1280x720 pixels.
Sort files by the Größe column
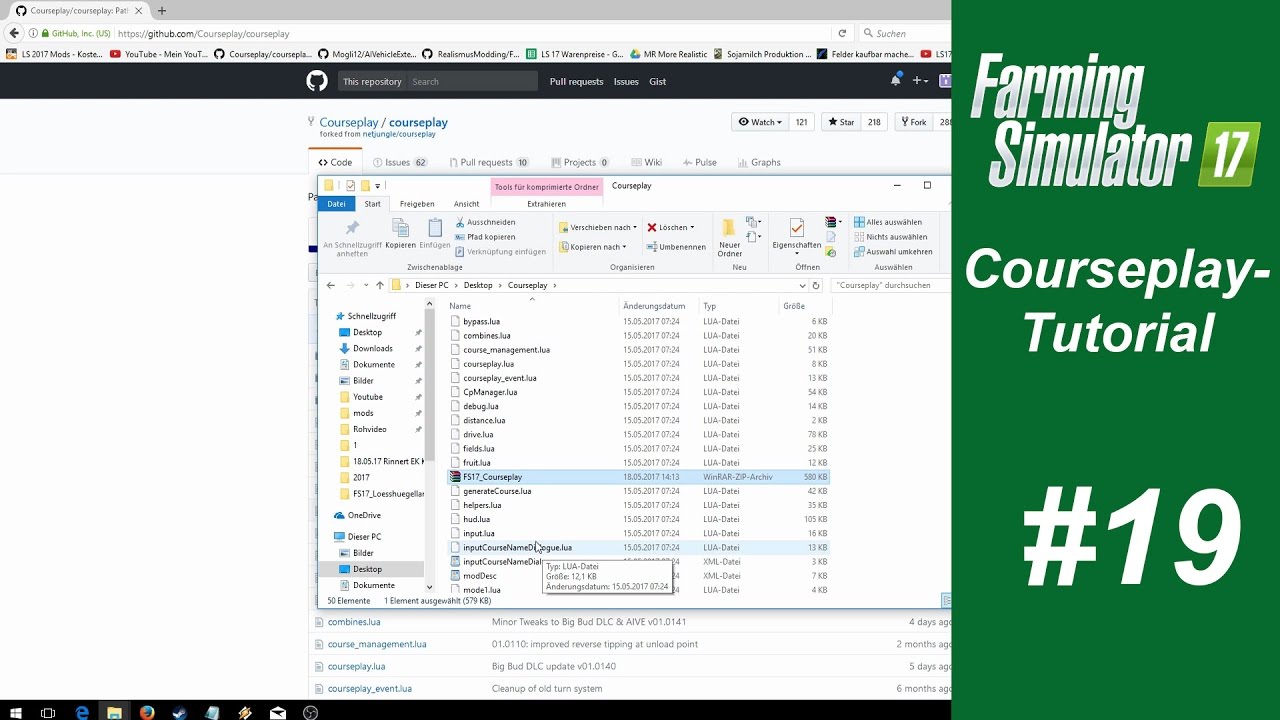point(804,306)
